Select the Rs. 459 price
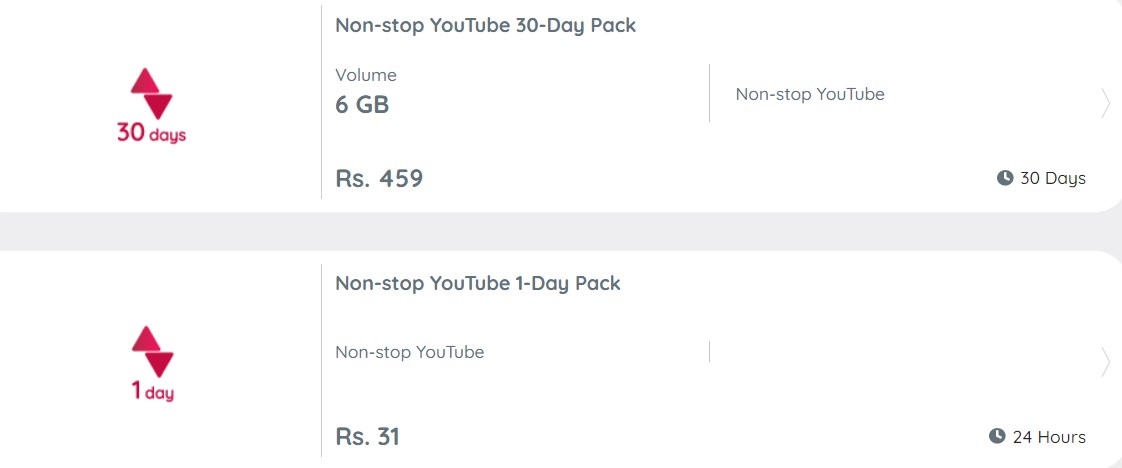Viewport: 1122px width, 468px height. tap(379, 178)
